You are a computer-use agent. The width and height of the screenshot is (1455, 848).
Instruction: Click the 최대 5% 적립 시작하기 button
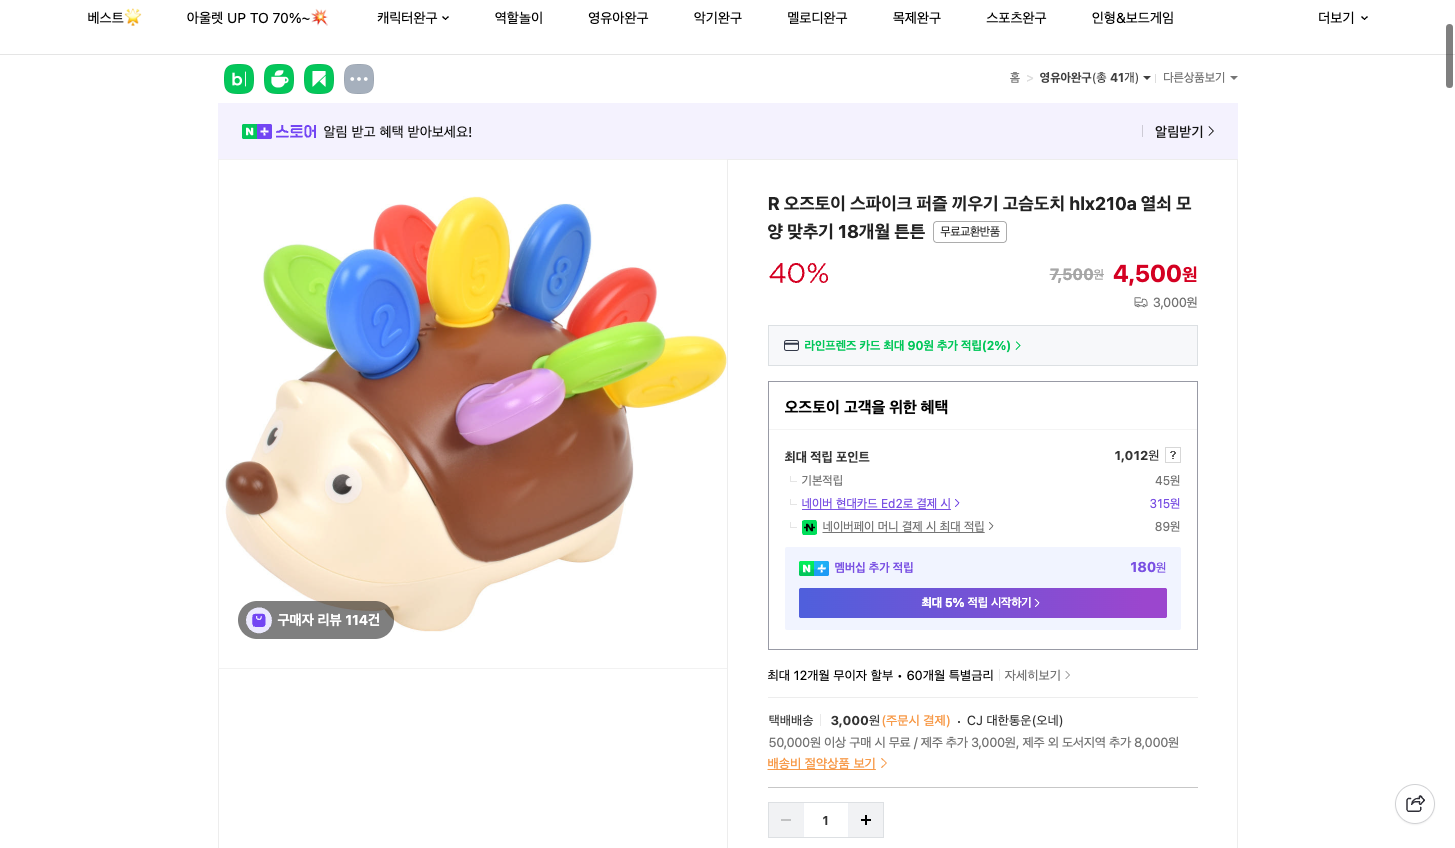click(982, 602)
